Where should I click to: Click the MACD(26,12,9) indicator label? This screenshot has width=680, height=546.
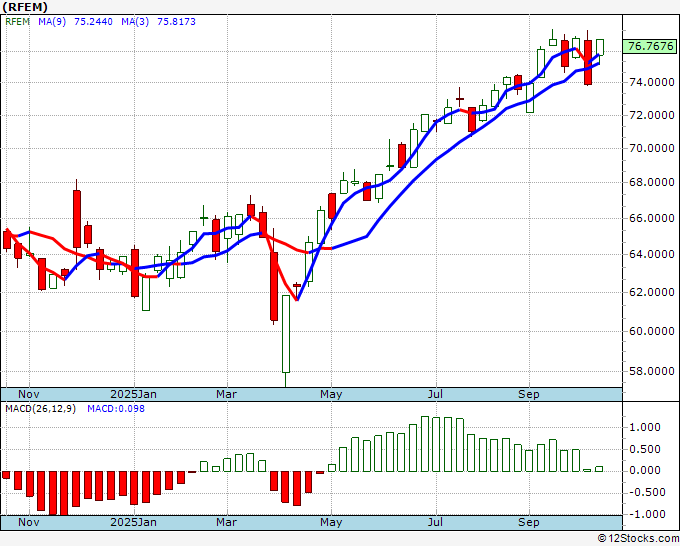click(x=41, y=409)
